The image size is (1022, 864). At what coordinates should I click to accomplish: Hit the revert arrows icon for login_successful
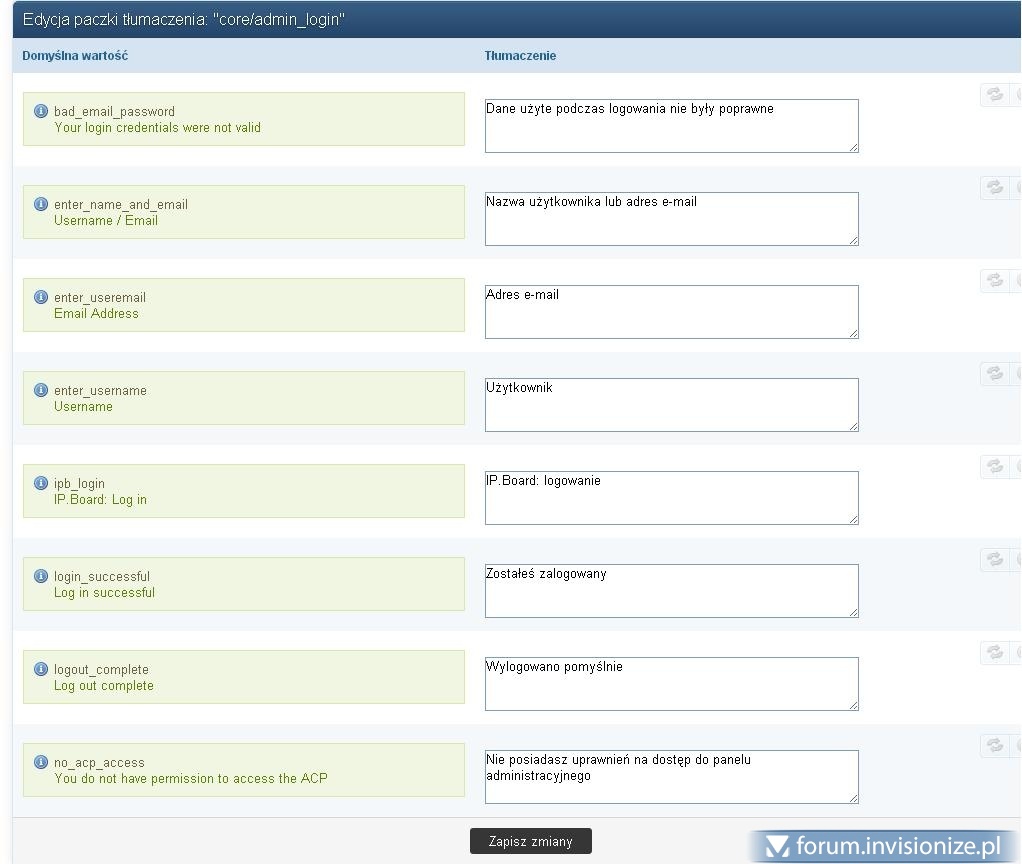(x=994, y=559)
